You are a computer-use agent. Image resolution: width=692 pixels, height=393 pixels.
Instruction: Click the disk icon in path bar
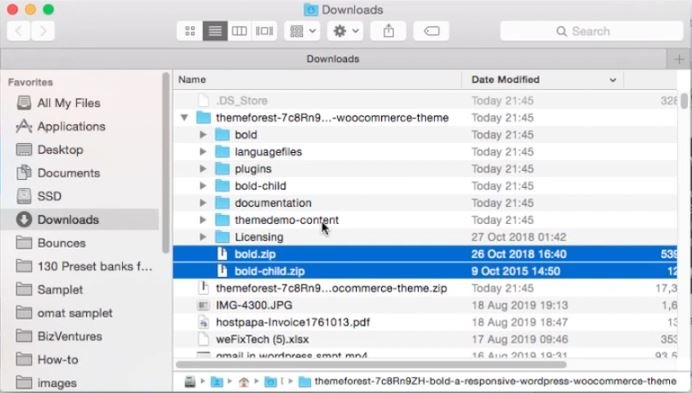point(190,382)
